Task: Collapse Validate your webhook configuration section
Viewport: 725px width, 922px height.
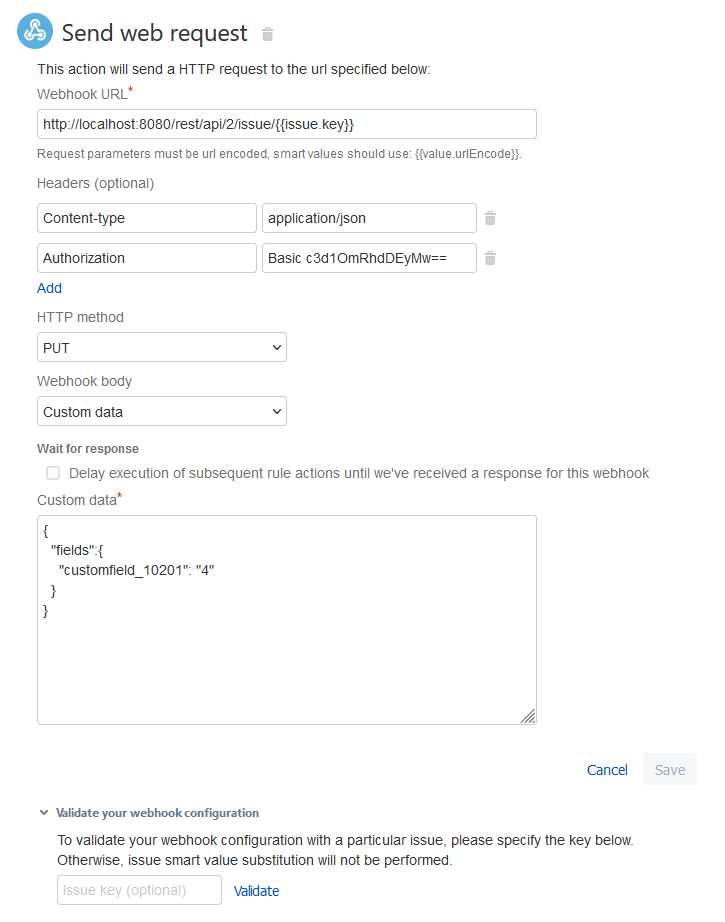Action: point(44,813)
